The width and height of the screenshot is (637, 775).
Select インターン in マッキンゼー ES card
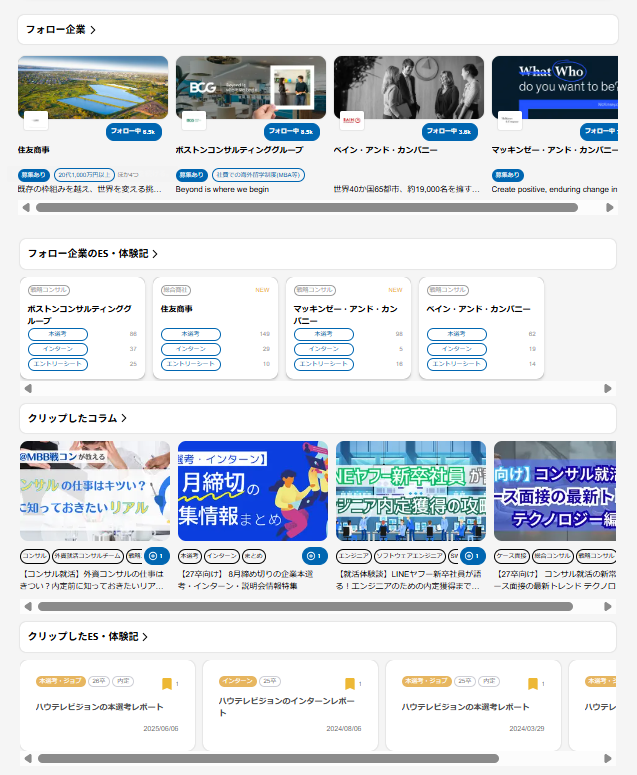(x=324, y=349)
